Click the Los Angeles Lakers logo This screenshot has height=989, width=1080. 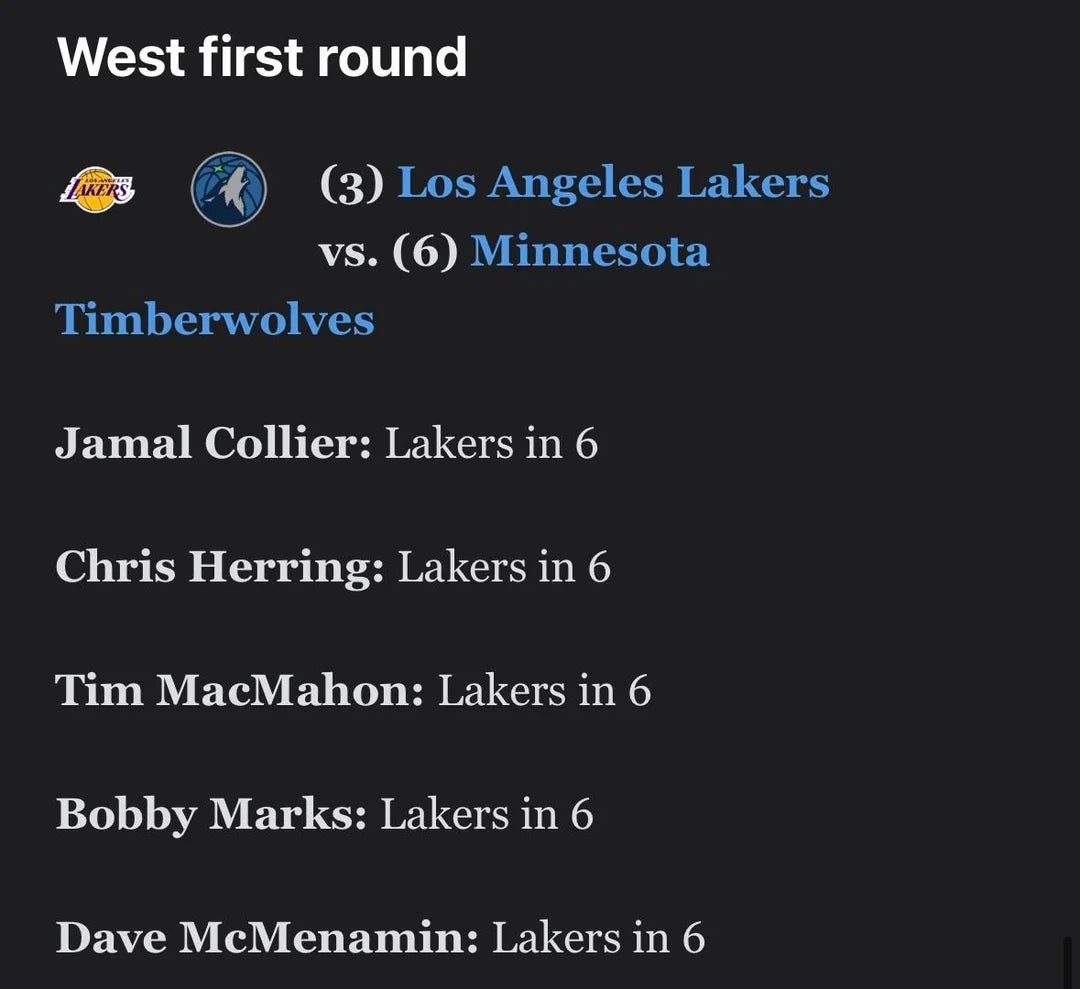click(x=98, y=189)
